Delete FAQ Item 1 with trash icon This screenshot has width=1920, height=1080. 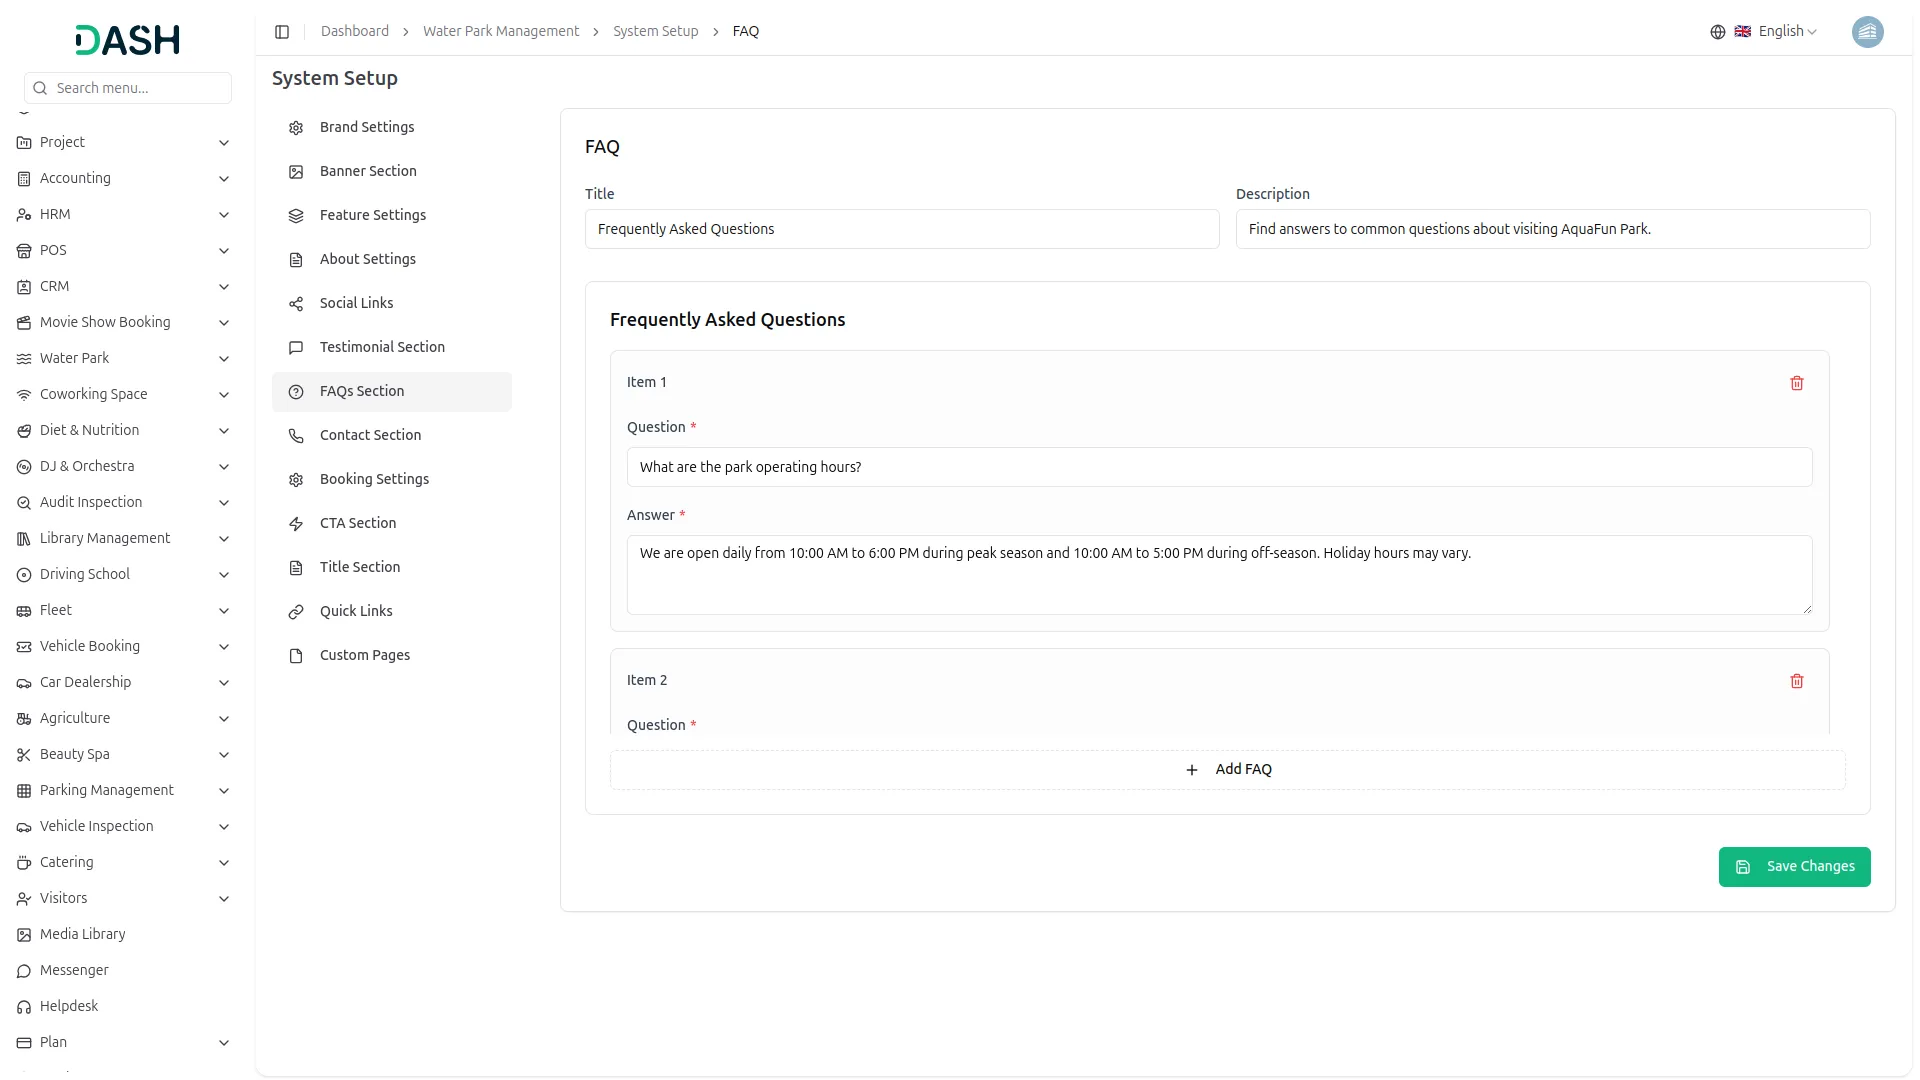coord(1796,383)
